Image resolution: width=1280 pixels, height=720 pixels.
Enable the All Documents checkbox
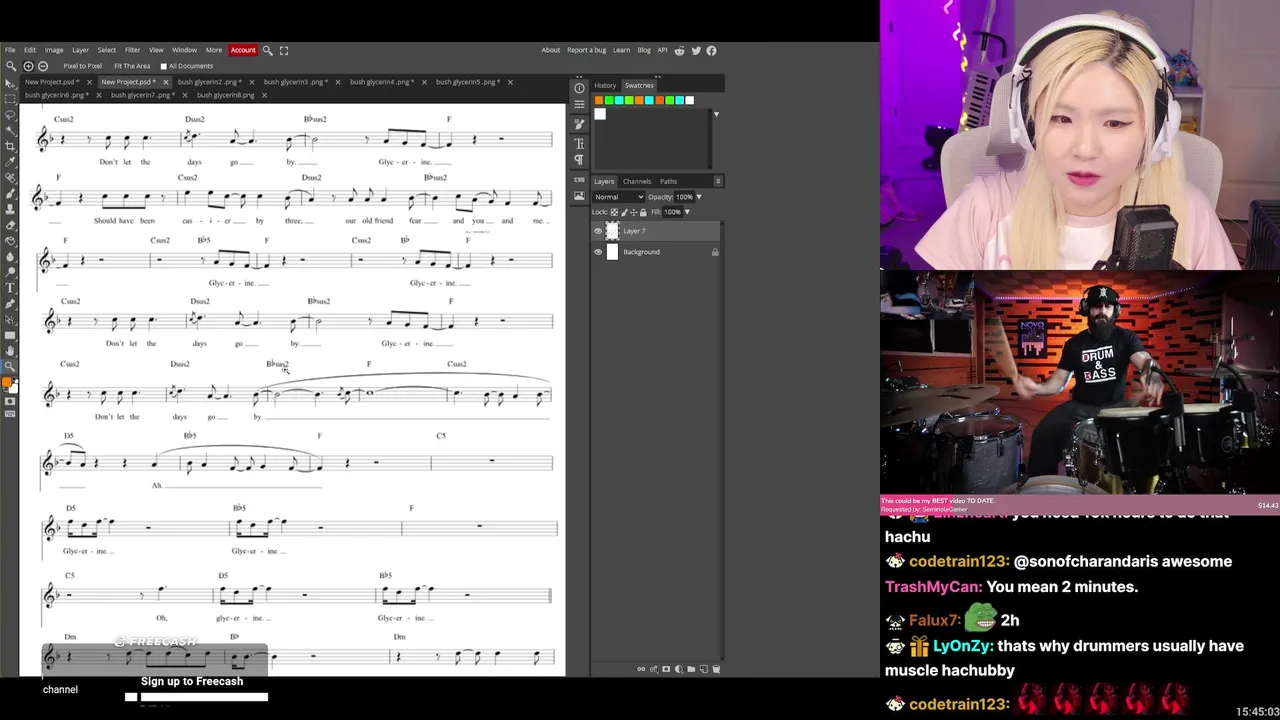tap(164, 66)
